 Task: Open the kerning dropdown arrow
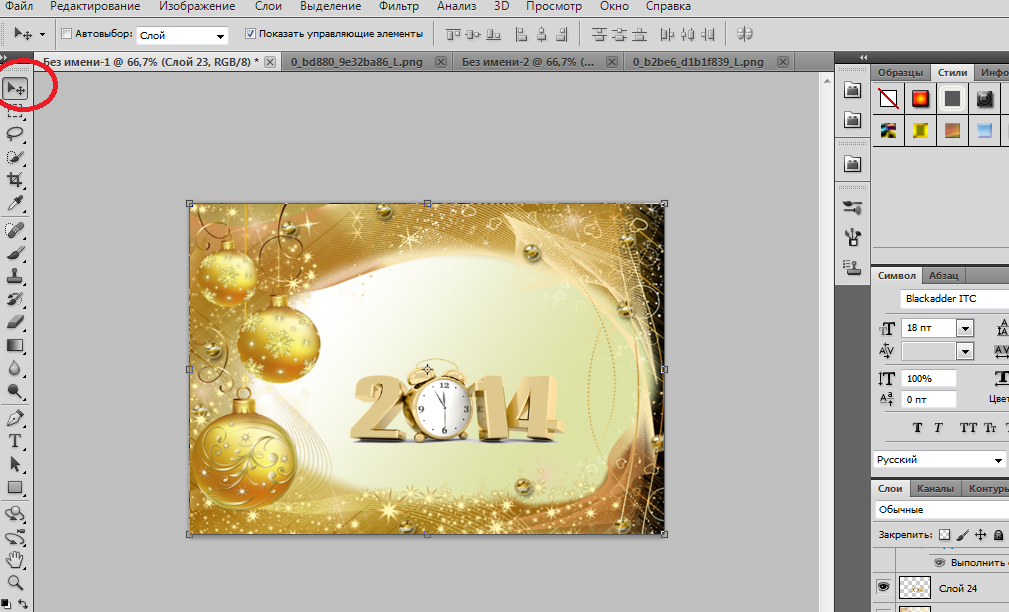point(965,351)
